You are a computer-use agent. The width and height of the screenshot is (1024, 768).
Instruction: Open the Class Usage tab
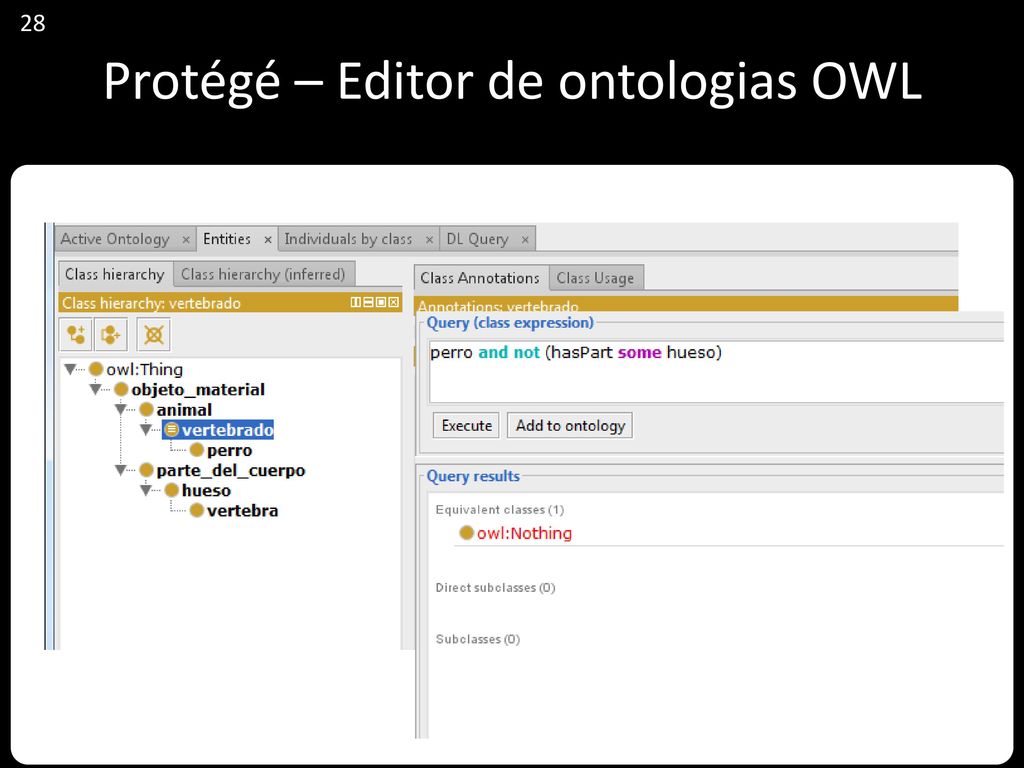(596, 278)
